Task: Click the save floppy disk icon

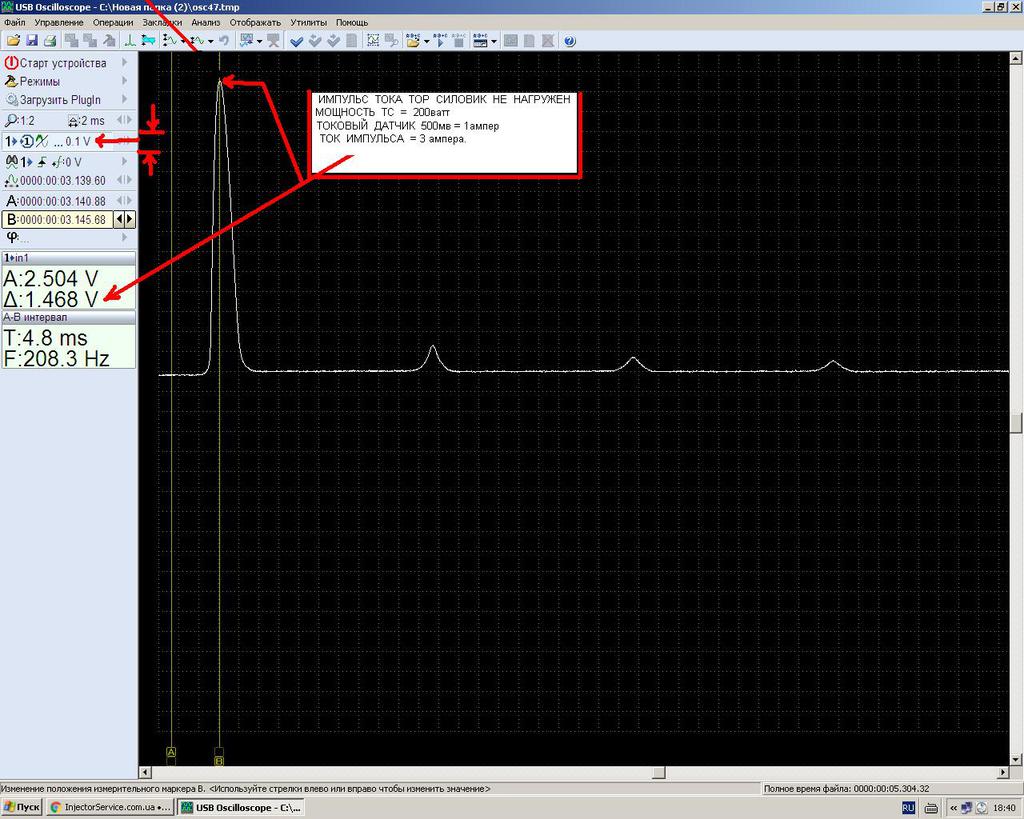Action: (x=31, y=41)
